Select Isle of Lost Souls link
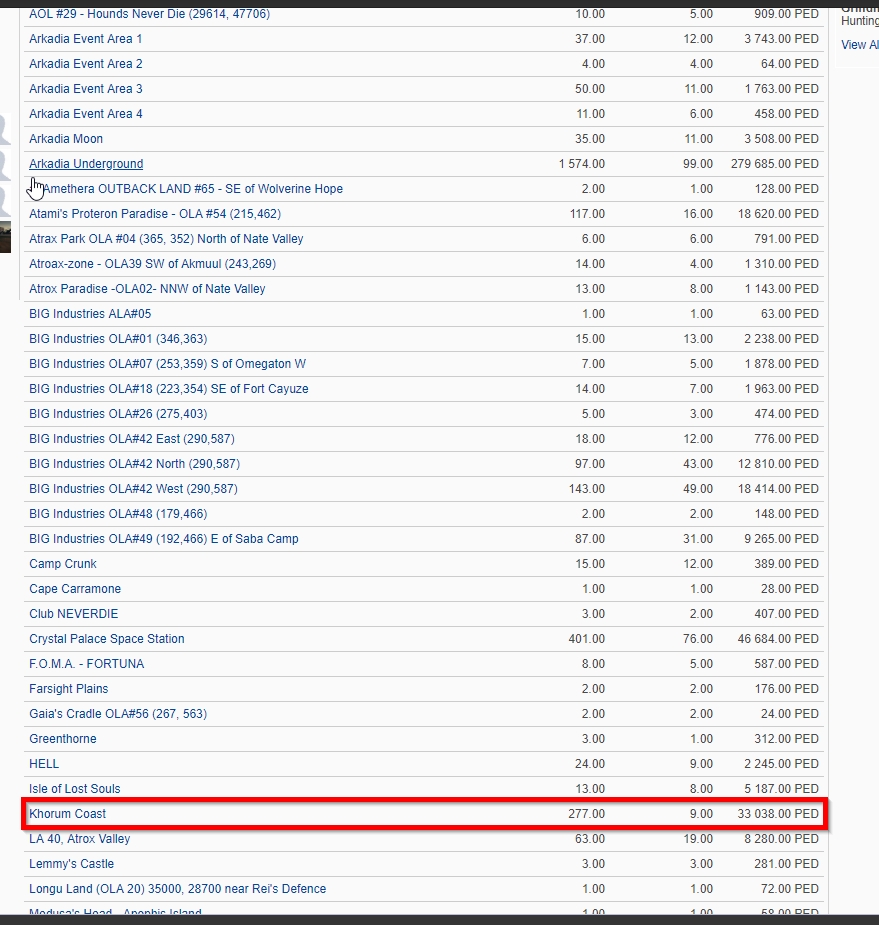The image size is (879, 925). (74, 789)
